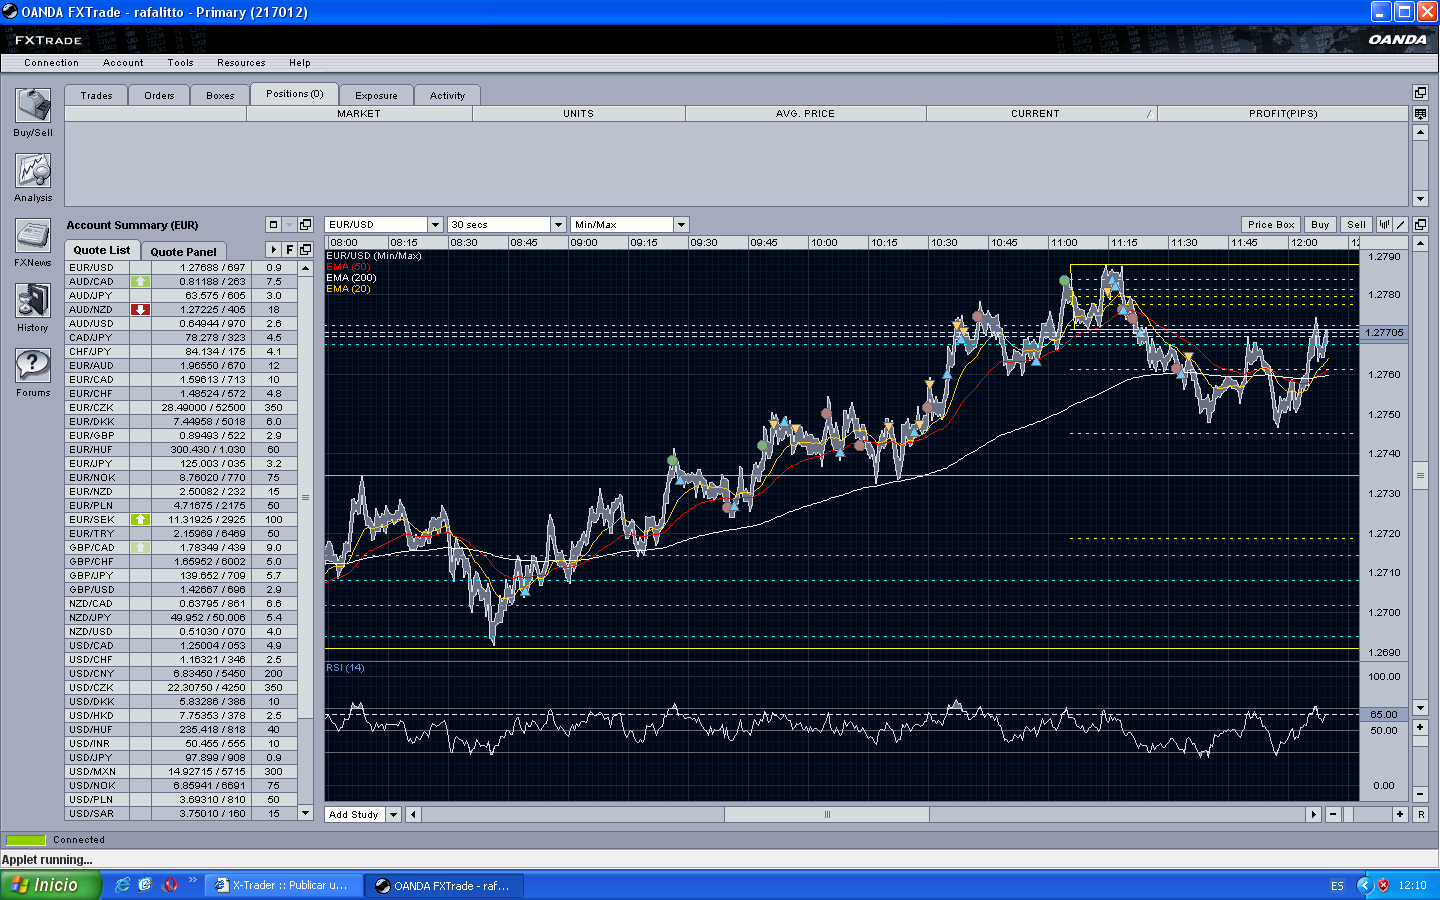Open the Buy/Sell order icon in sidebar
Viewport: 1440px width, 900px height.
pyautogui.click(x=33, y=106)
